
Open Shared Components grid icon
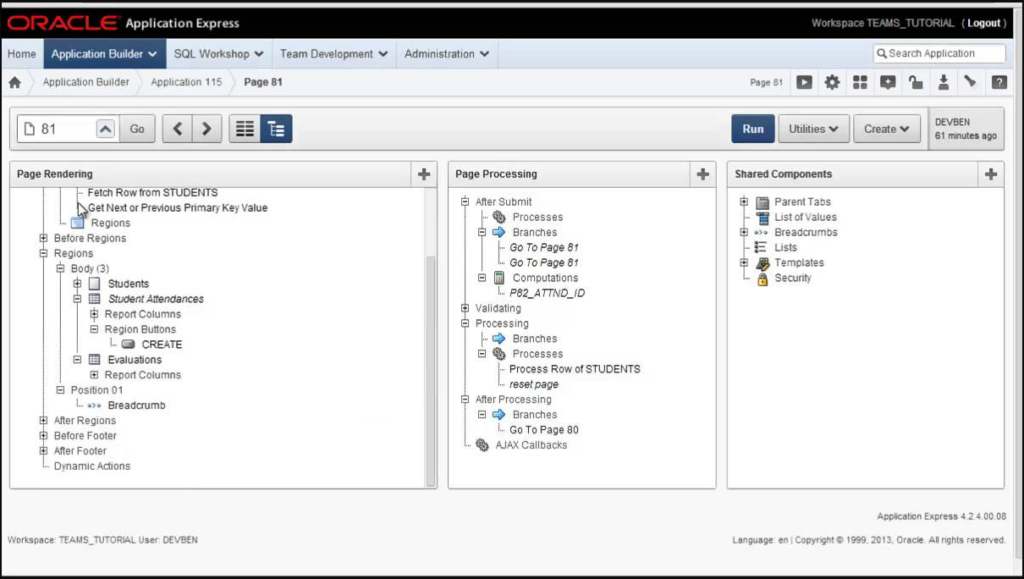tap(860, 82)
